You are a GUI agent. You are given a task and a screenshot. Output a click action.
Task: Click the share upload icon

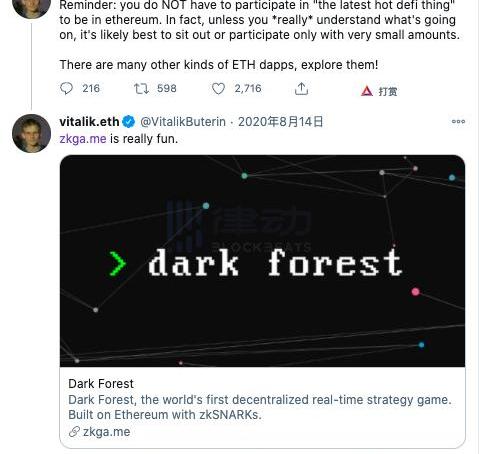pyautogui.click(x=301, y=89)
